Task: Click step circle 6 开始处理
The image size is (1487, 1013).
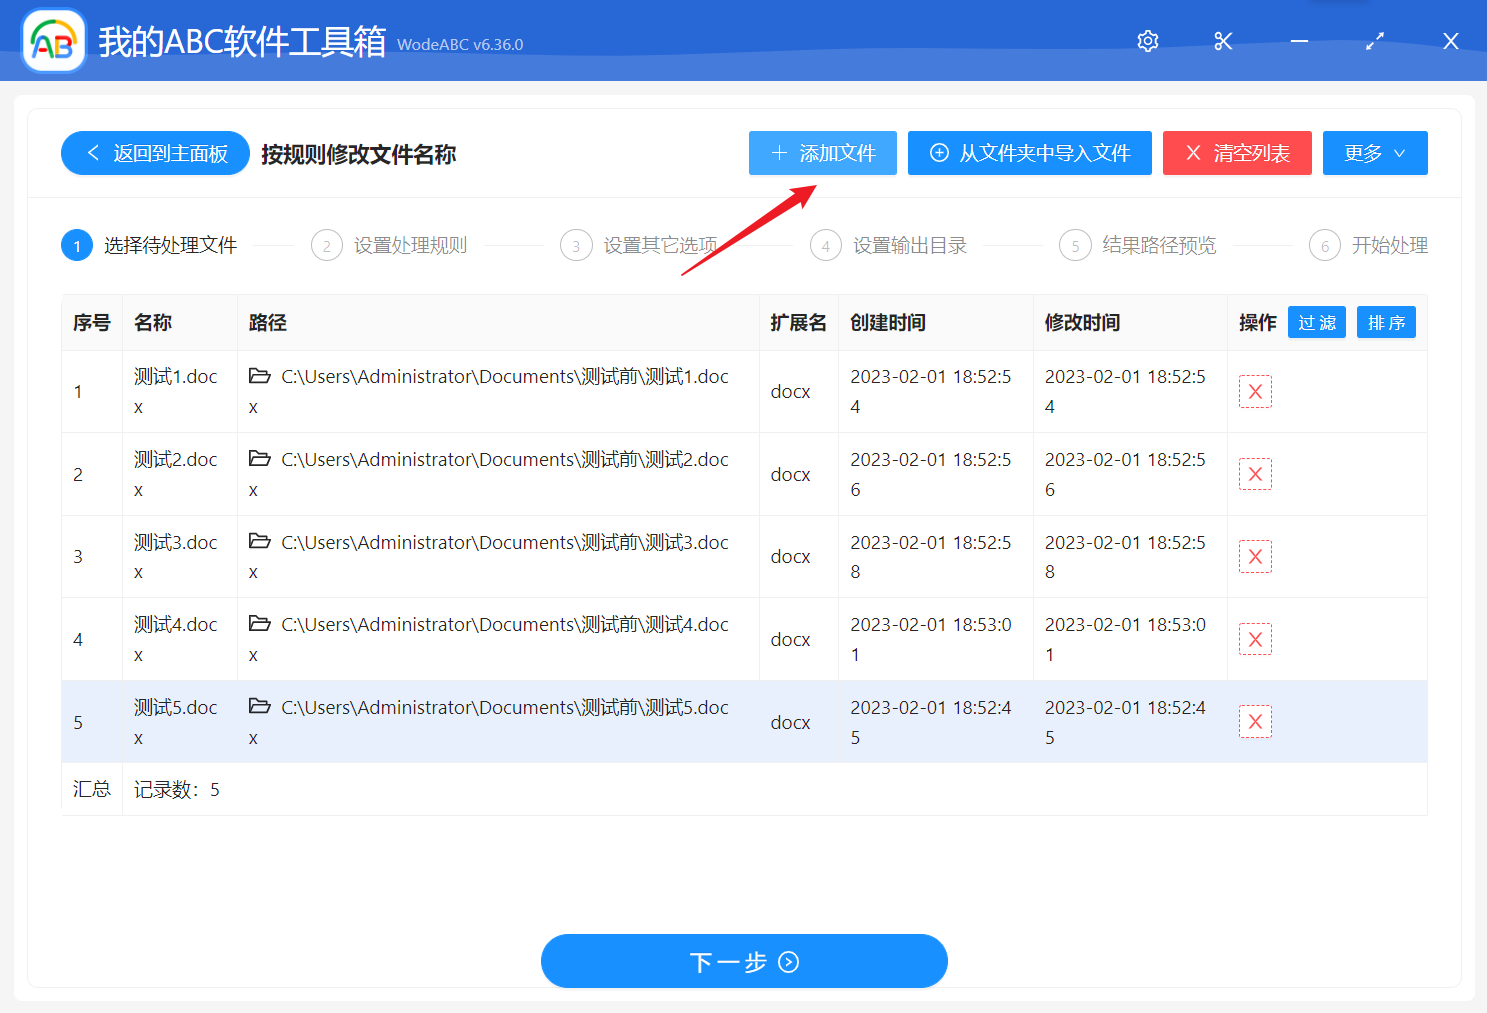Action: (1324, 245)
